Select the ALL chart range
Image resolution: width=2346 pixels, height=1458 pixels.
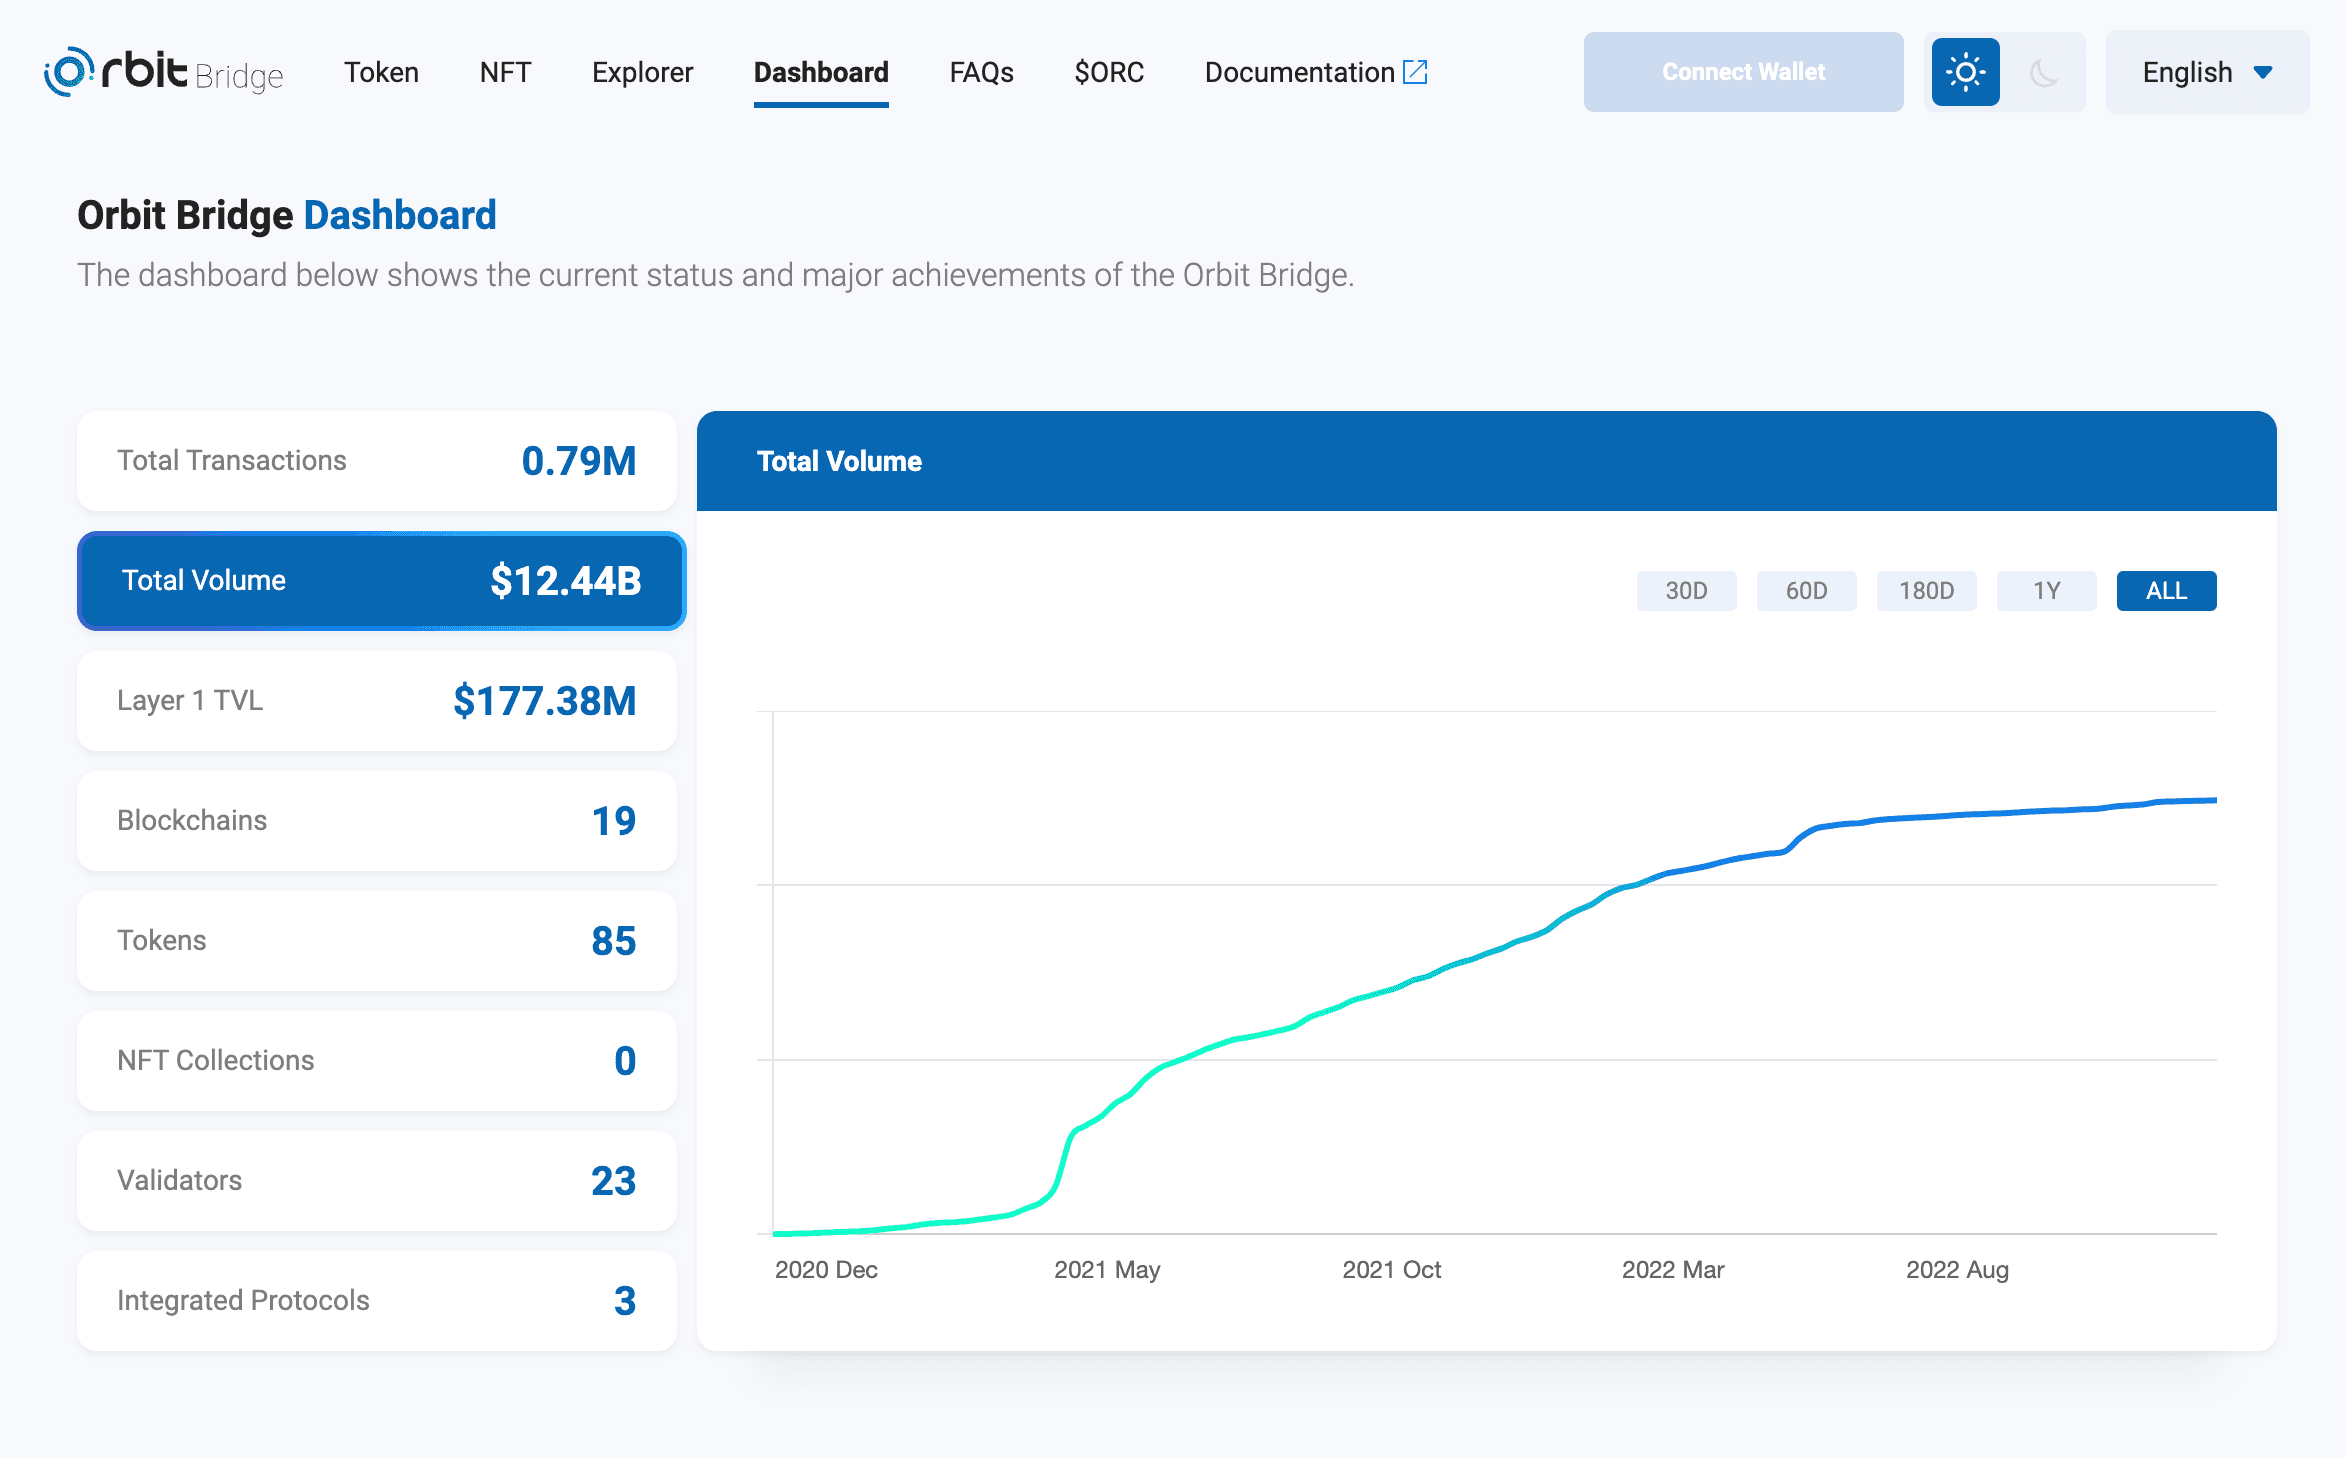tap(2166, 591)
